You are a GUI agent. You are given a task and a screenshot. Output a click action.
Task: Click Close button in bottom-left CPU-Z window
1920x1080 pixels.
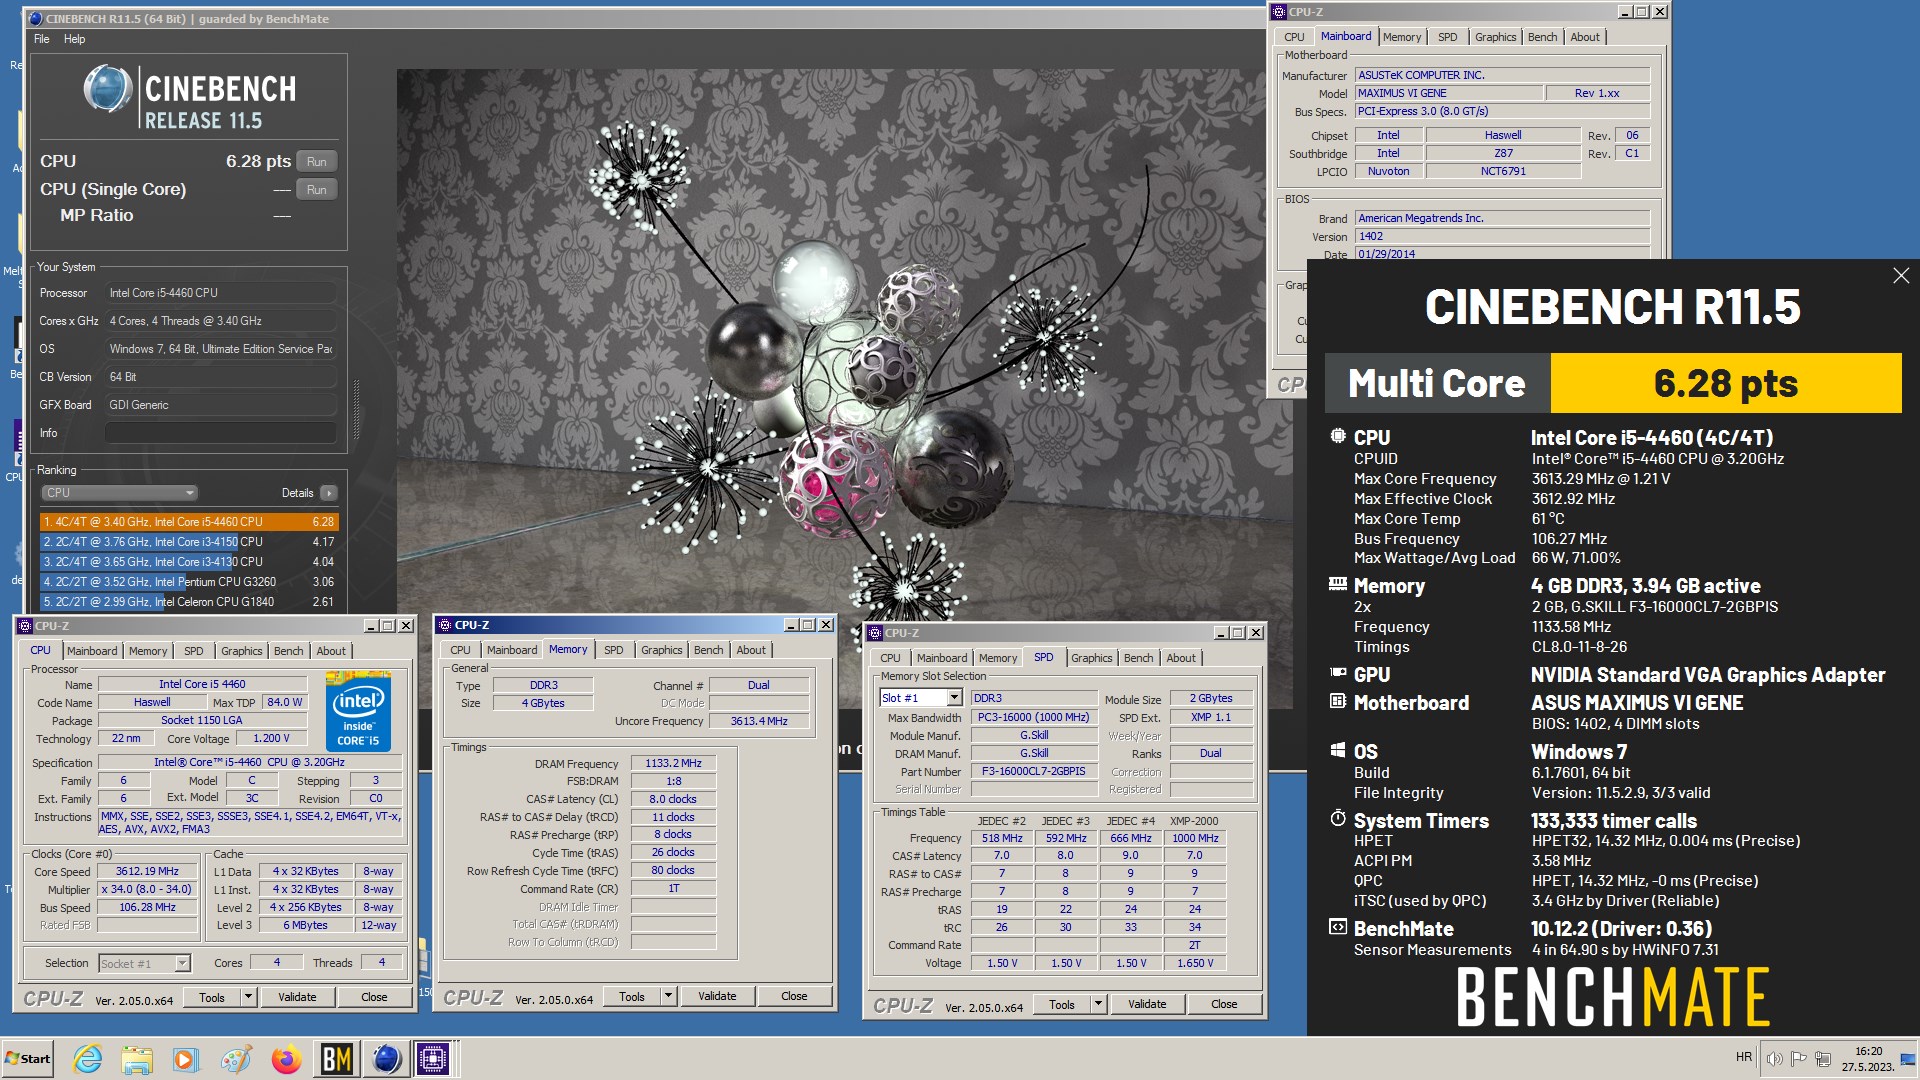tap(374, 997)
